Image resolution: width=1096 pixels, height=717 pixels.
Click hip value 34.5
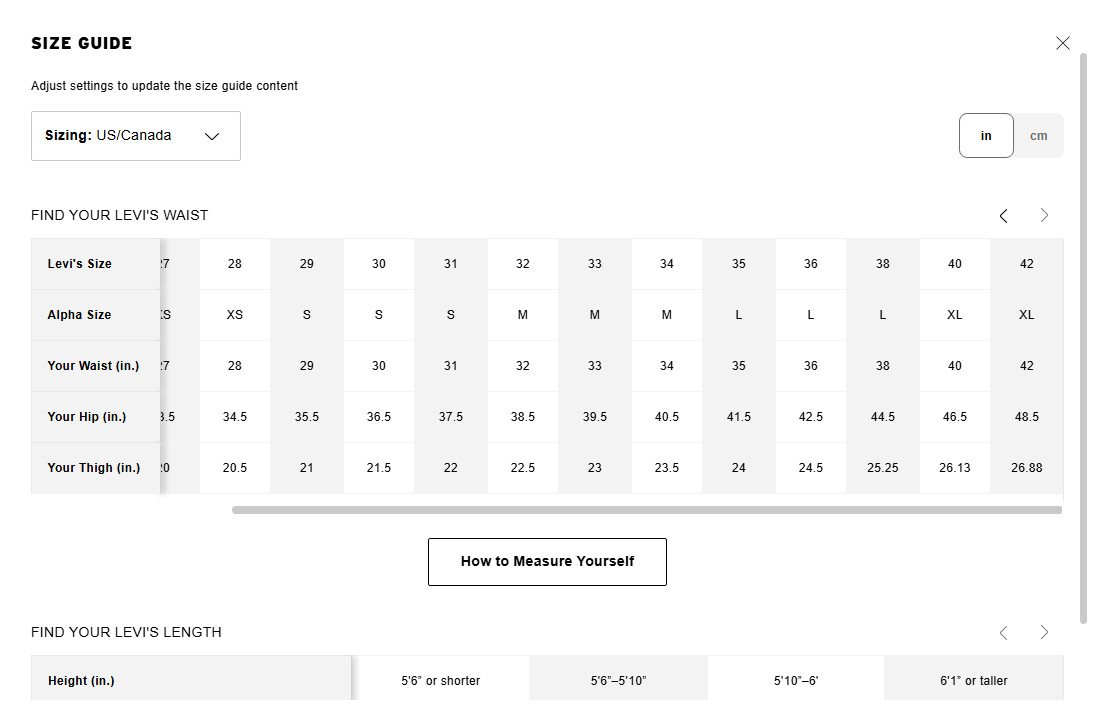[x=235, y=417]
